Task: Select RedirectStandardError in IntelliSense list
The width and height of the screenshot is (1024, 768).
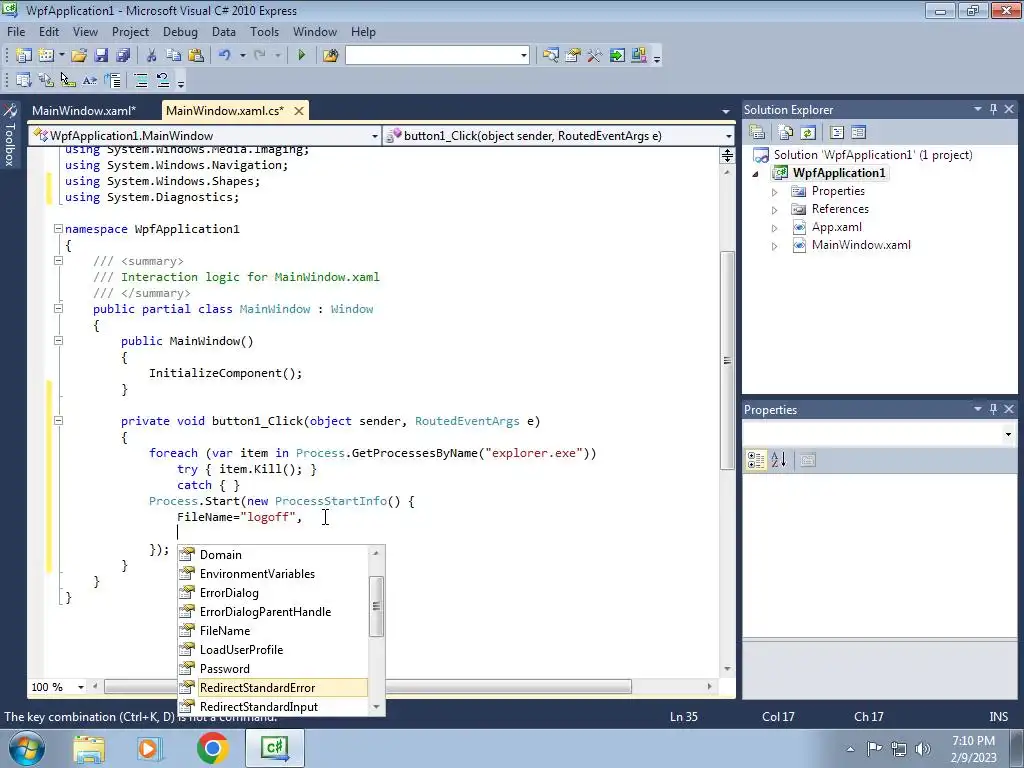Action: 273,688
